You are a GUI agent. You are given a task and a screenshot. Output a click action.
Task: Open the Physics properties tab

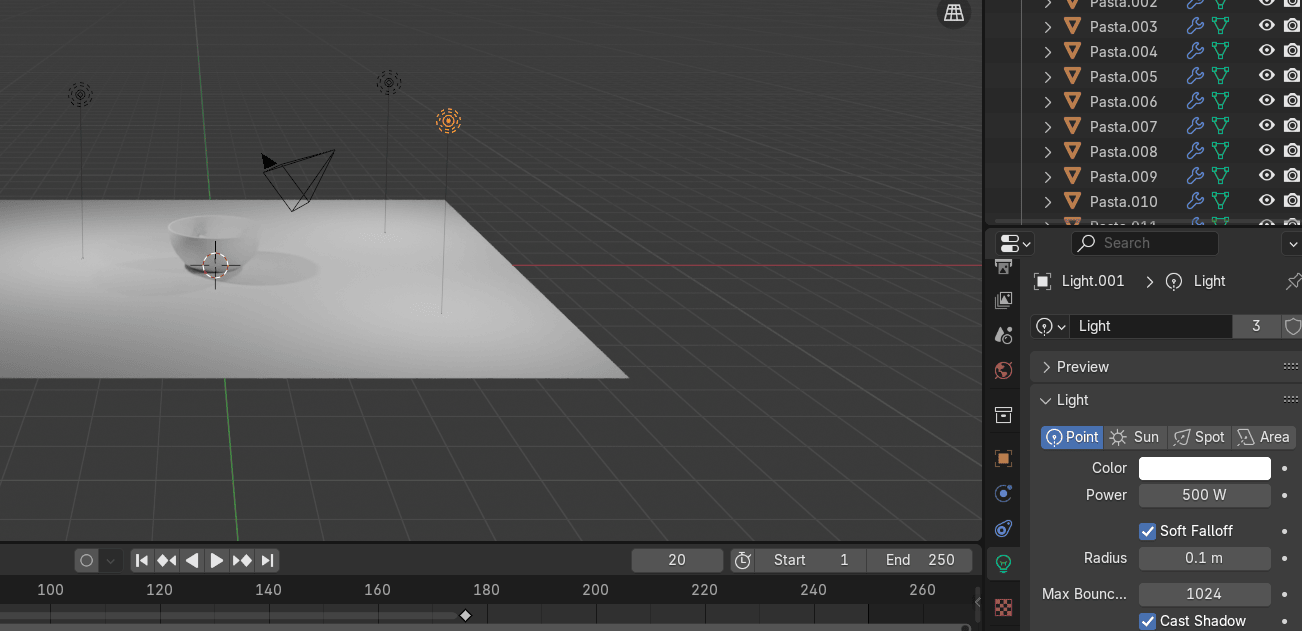pyautogui.click(x=1004, y=493)
